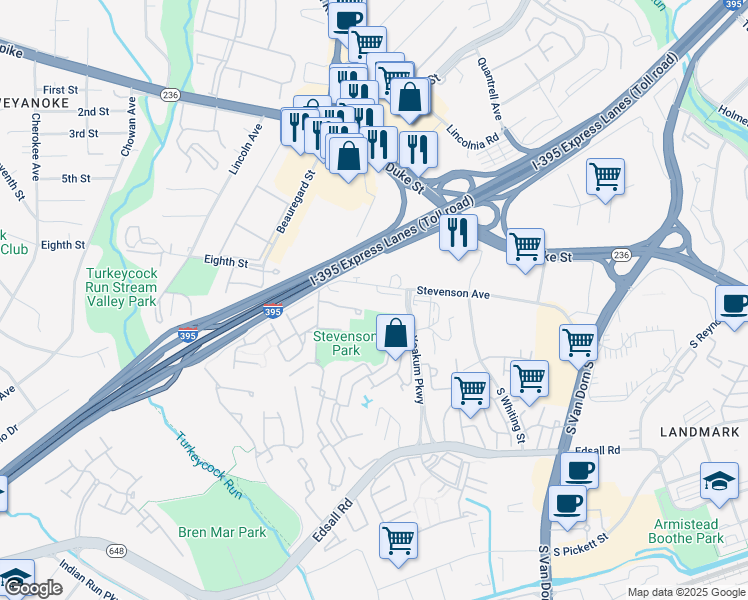Click the Map data ©2025 Google text
748x600 pixels.
pos(686,592)
